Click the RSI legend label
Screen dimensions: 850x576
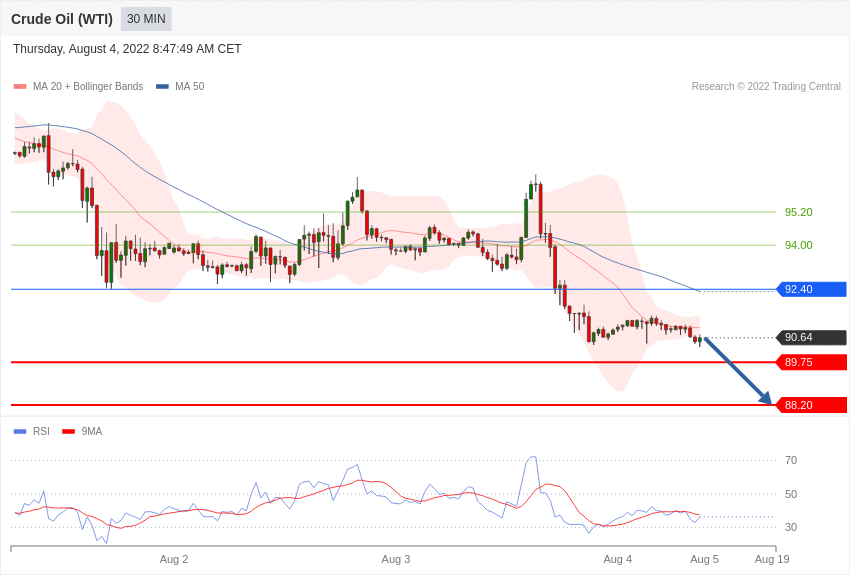[x=41, y=431]
